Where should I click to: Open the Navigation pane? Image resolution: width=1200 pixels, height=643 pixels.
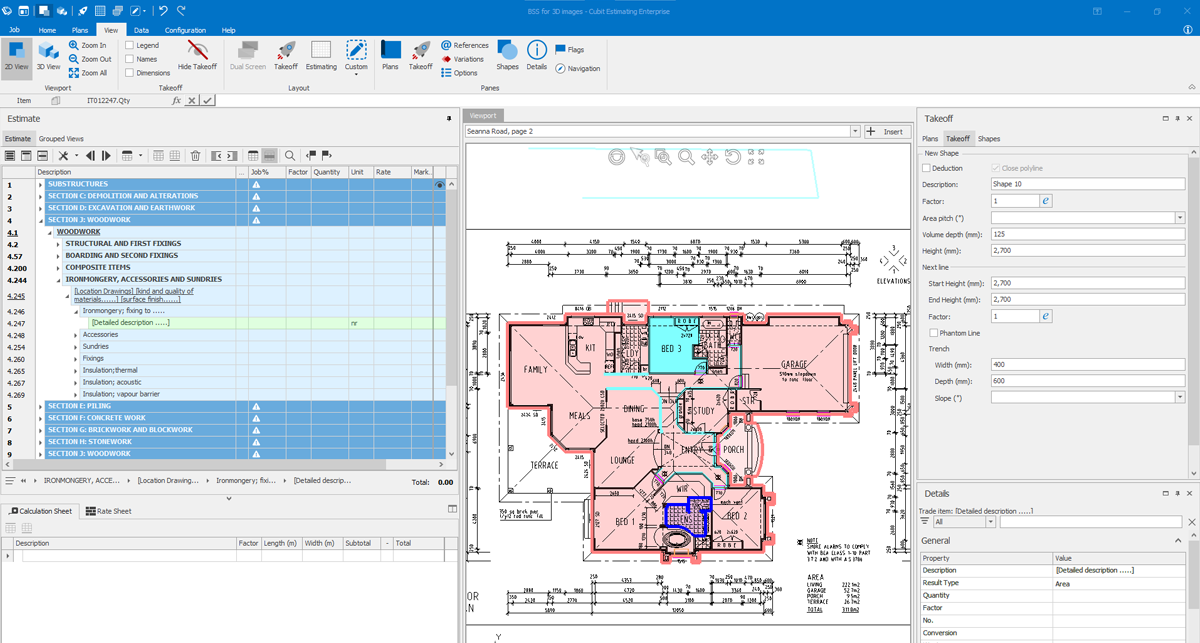click(577, 68)
